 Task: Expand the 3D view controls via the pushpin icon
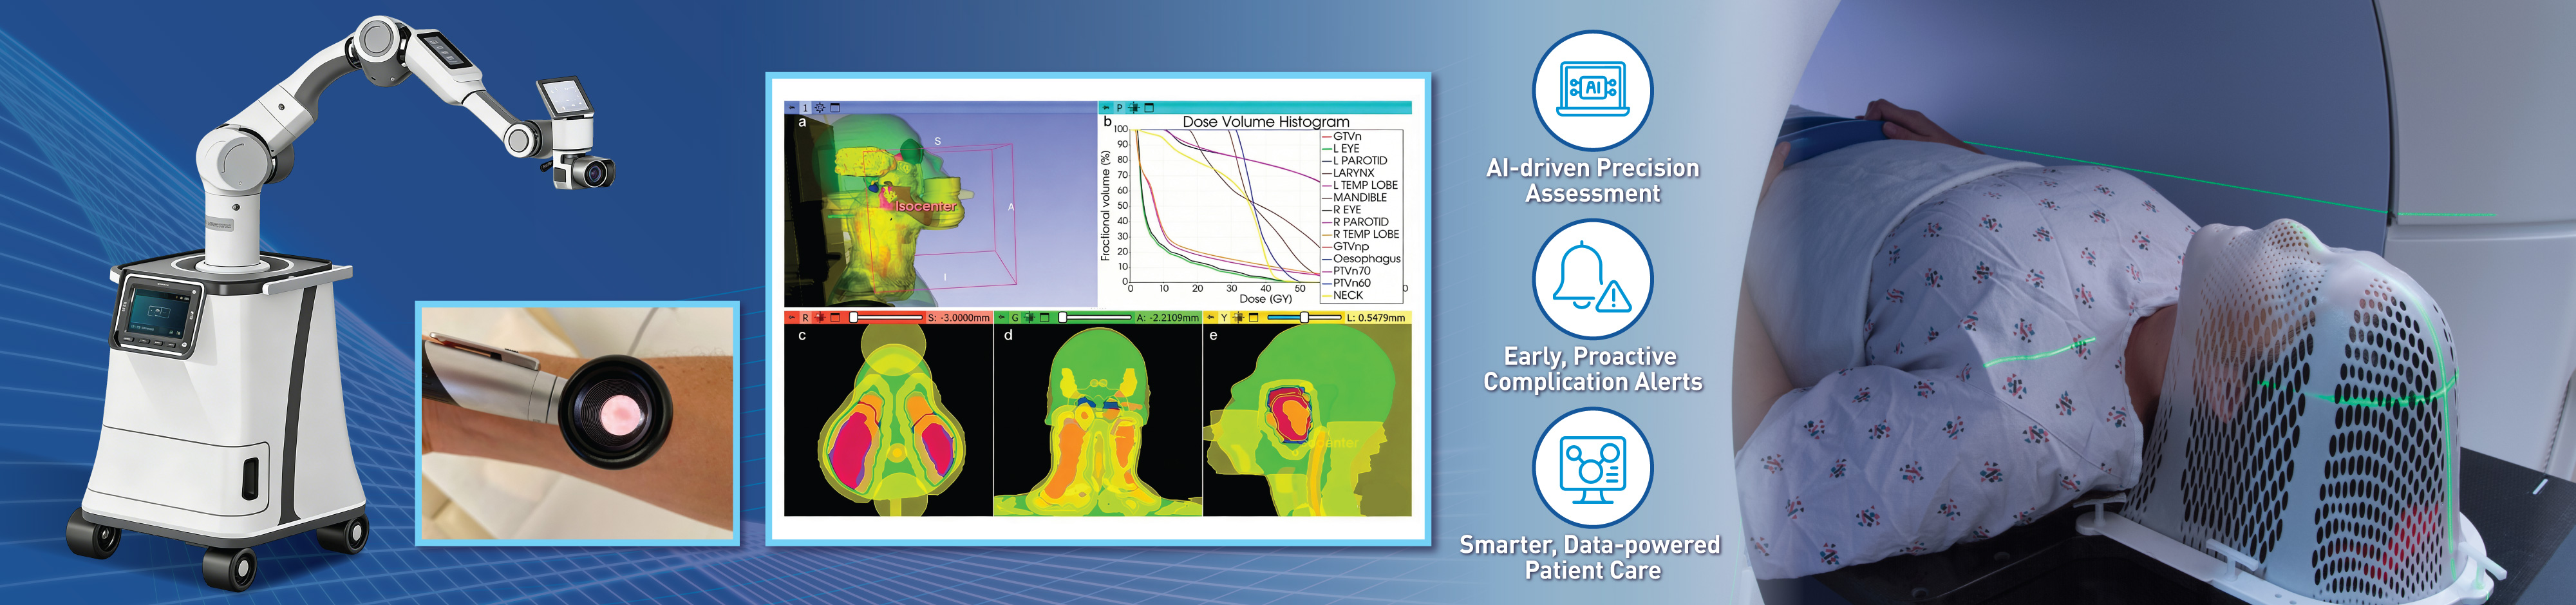792,107
